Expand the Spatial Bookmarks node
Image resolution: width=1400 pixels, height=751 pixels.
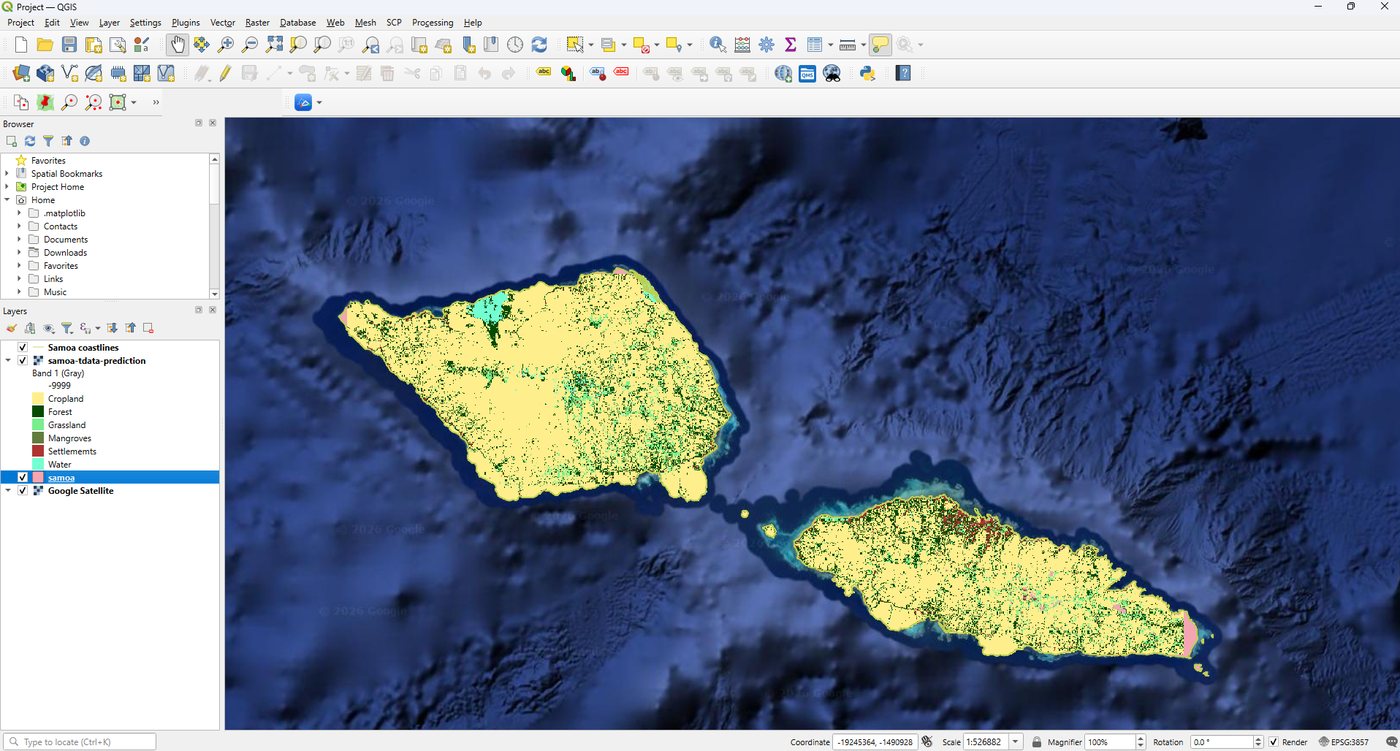[8, 174]
